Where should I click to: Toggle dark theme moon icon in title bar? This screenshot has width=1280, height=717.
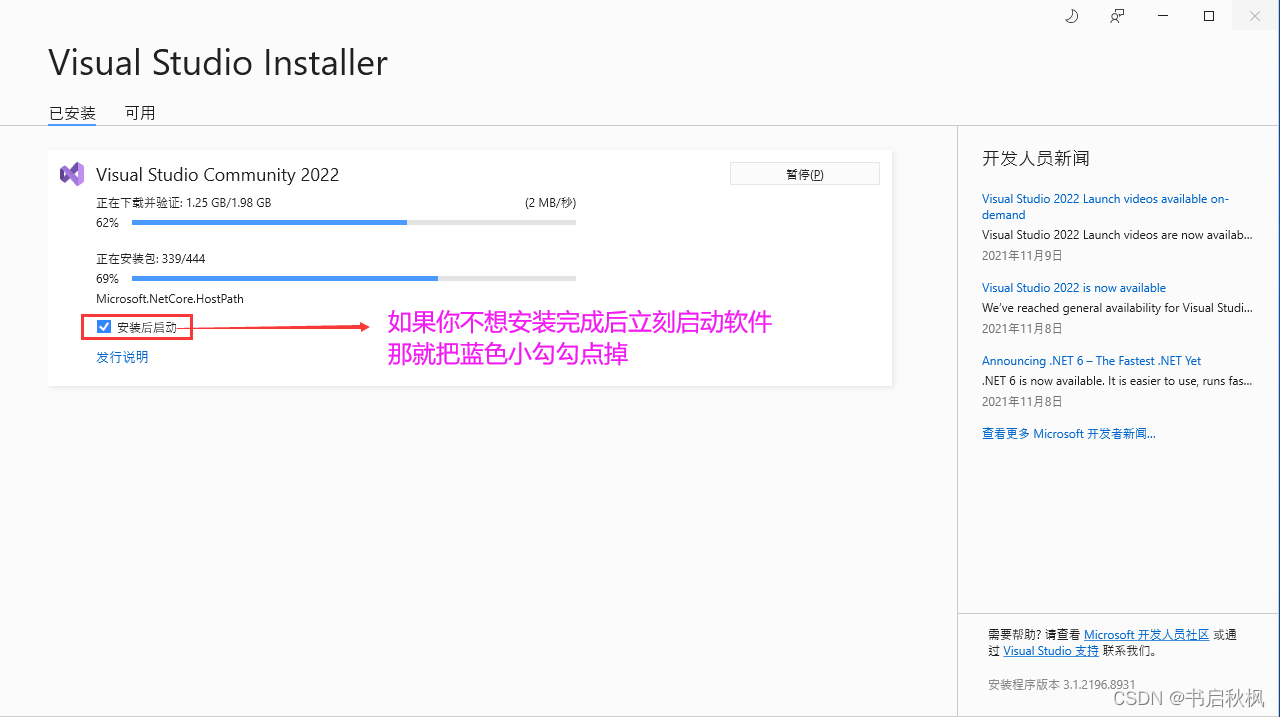[1071, 16]
